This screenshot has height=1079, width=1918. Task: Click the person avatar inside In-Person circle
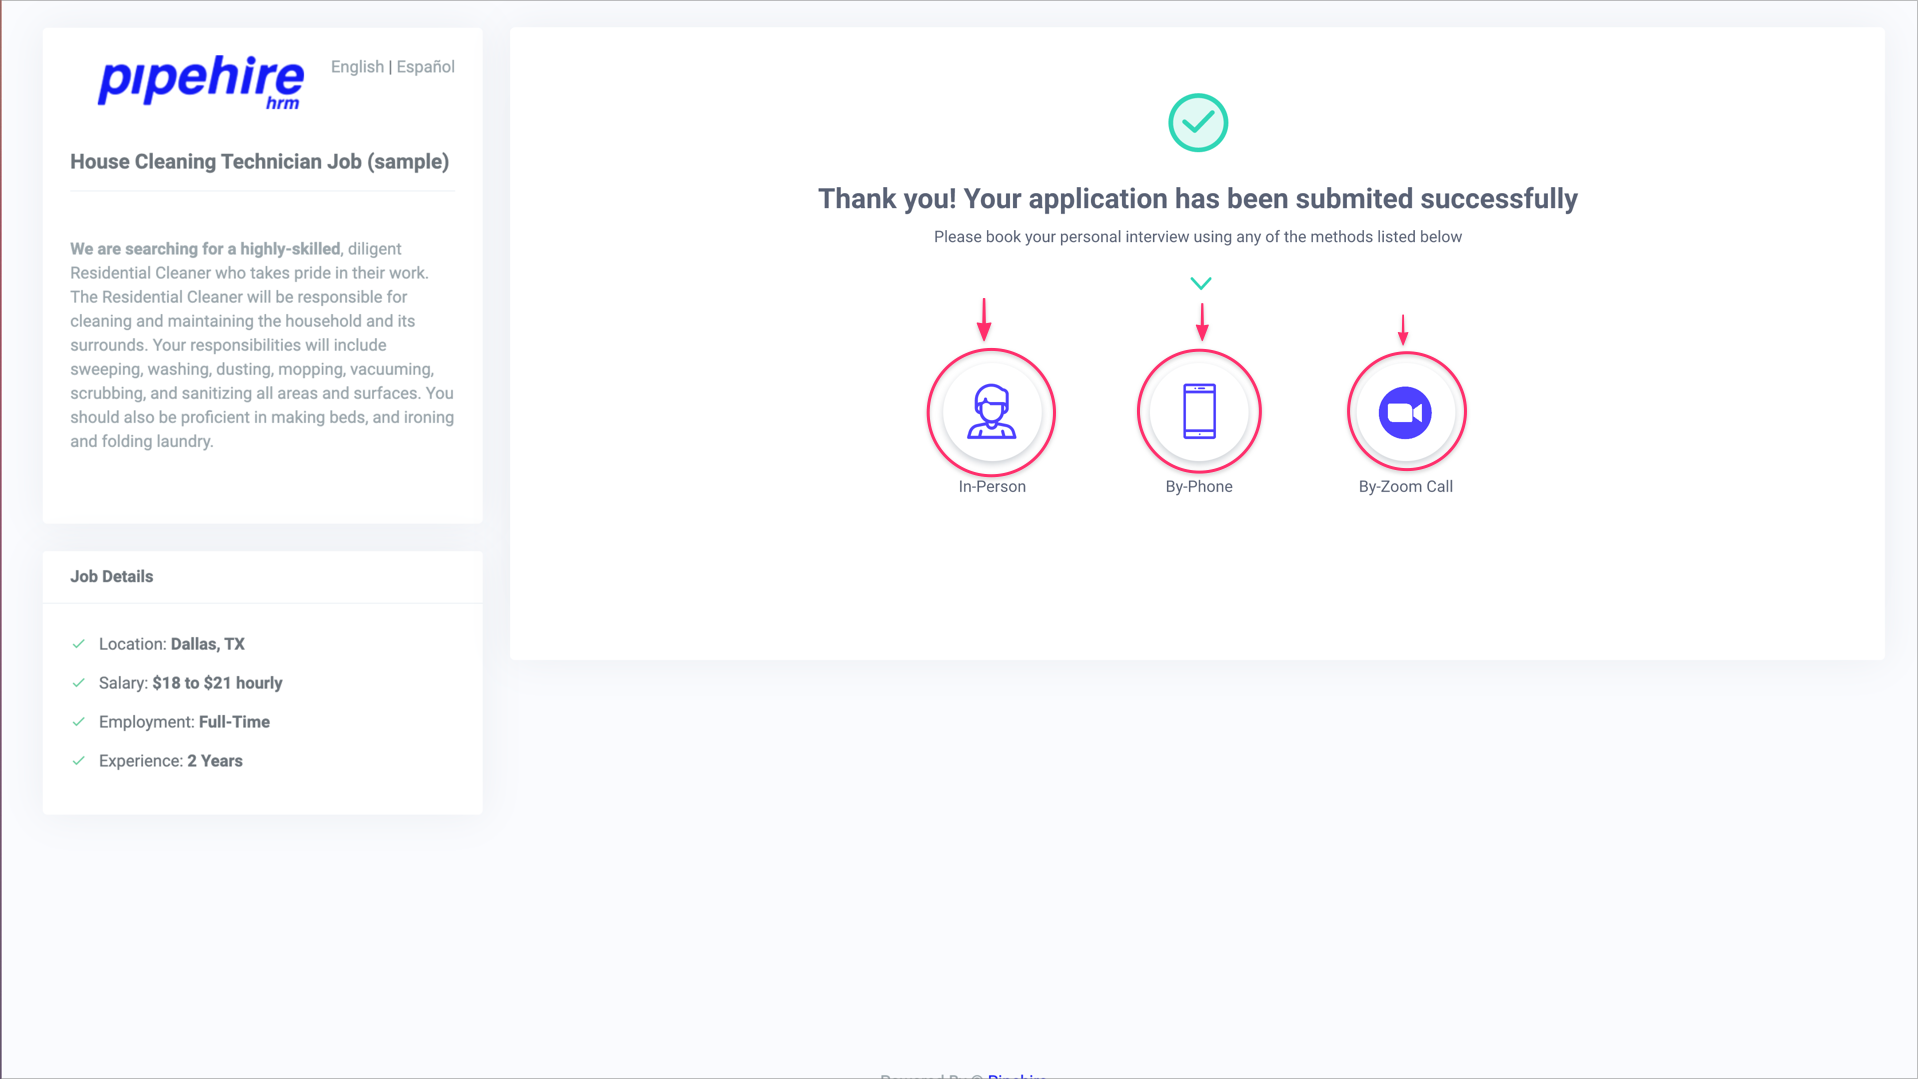tap(990, 412)
